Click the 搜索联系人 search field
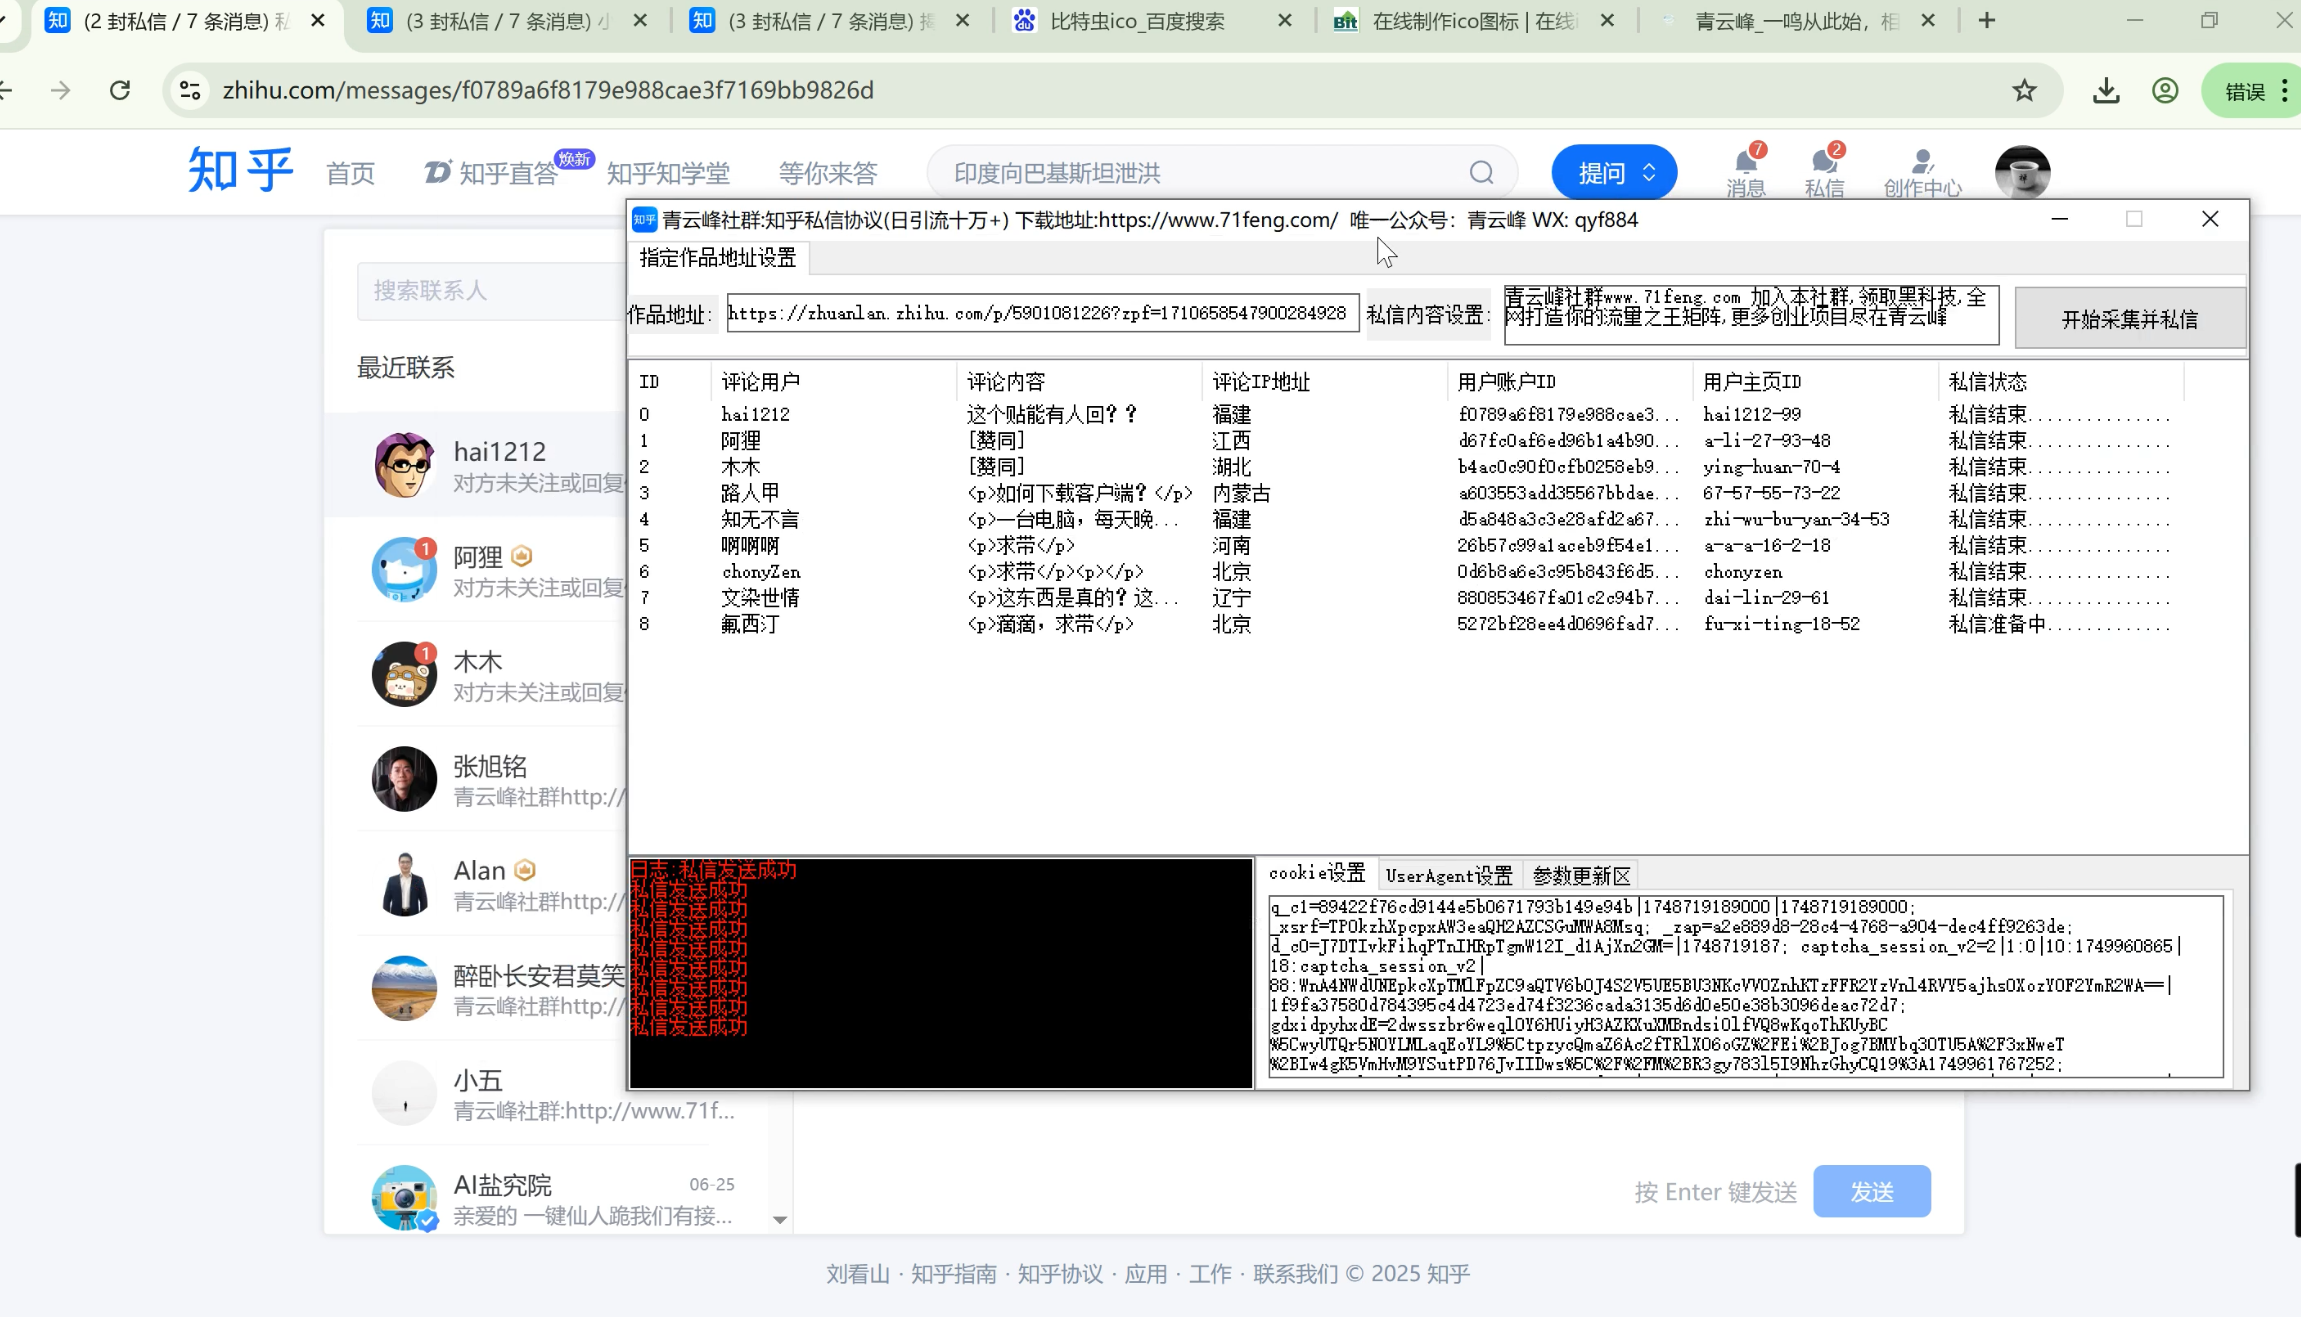2301x1317 pixels. tap(492, 291)
